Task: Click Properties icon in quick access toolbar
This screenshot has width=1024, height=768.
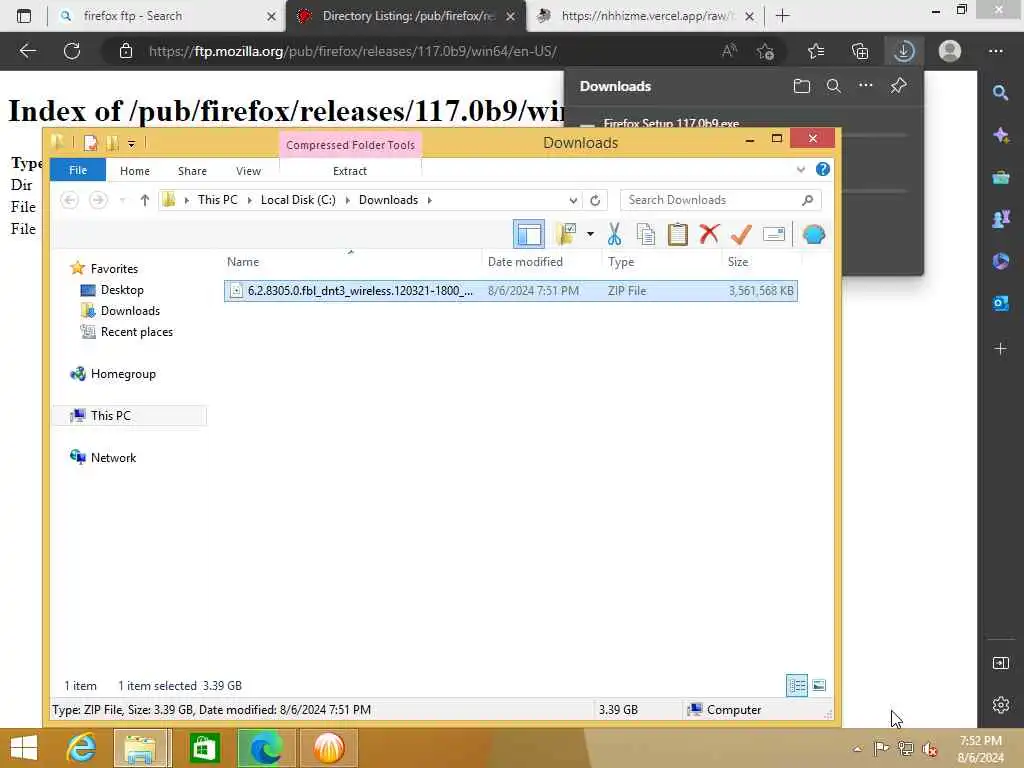Action: [x=90, y=143]
